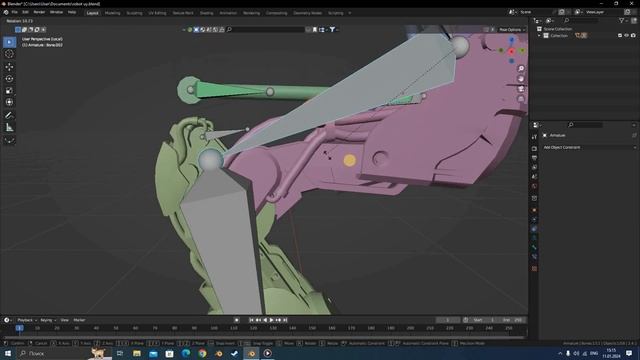The height and width of the screenshot is (360, 640).
Task: Open the Tool properties tab
Action: coord(534,137)
